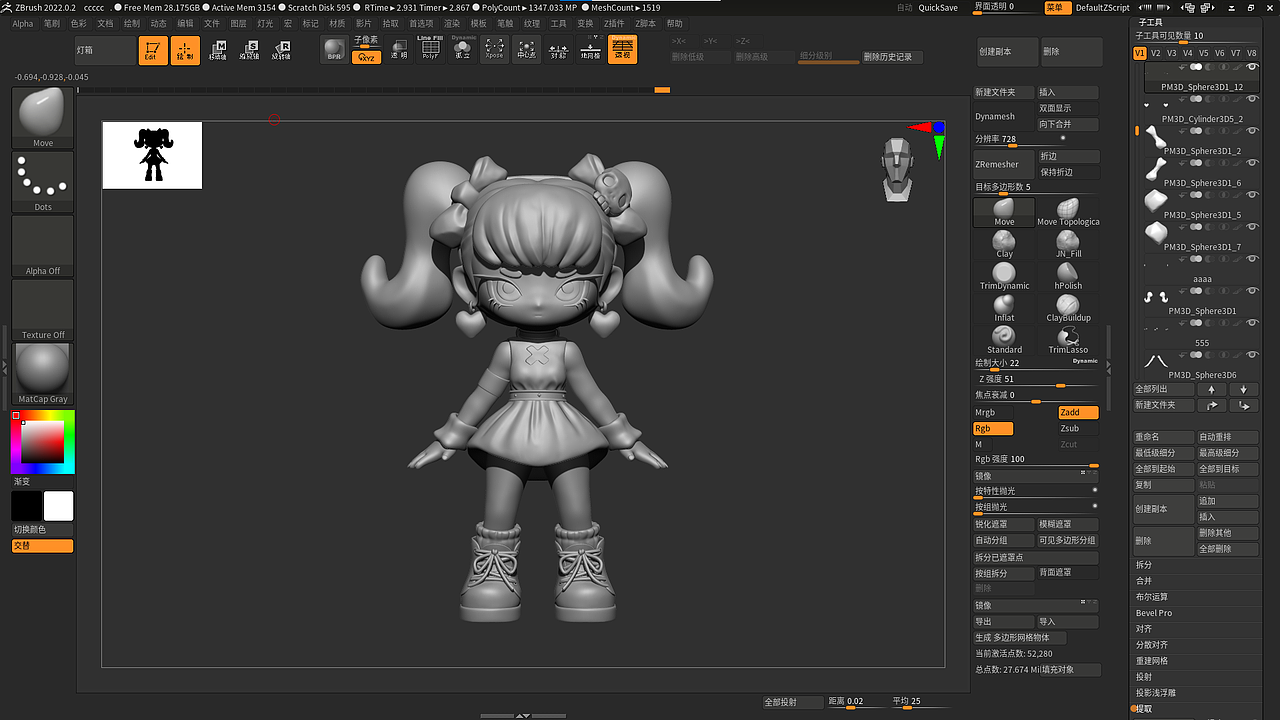Expand the 重建网格 section

tap(1152, 661)
